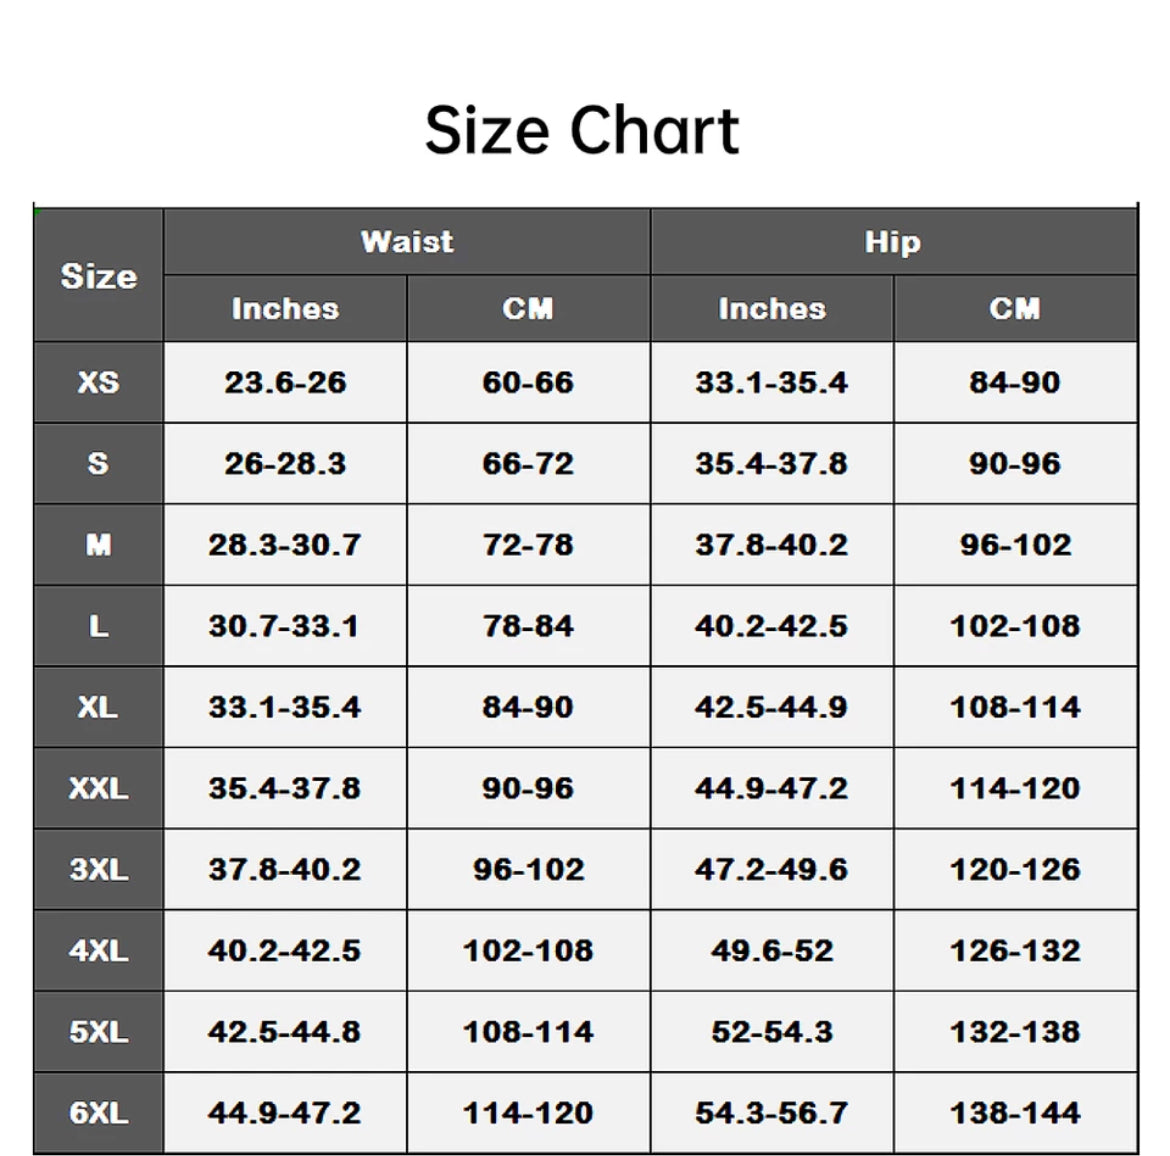Screen dimensions: 1170x1156
Task: Click hip inches value 49.6-52
Action: click(771, 950)
